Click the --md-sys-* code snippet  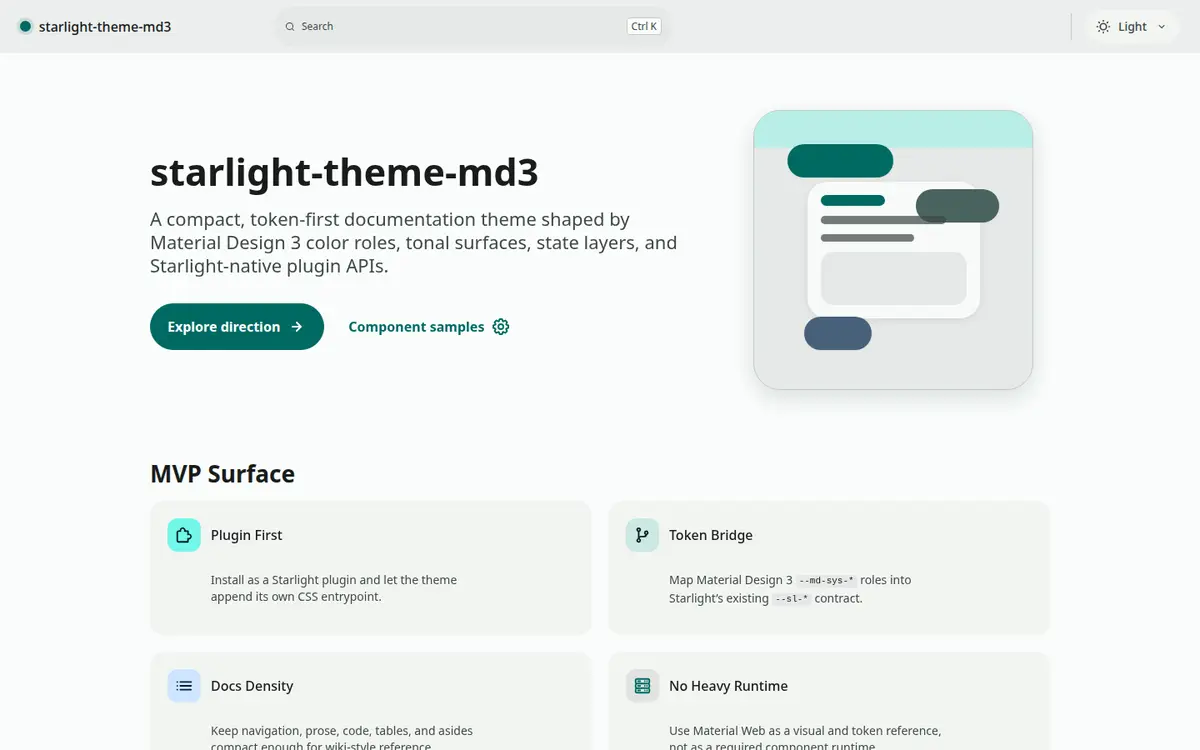pyautogui.click(x=827, y=580)
